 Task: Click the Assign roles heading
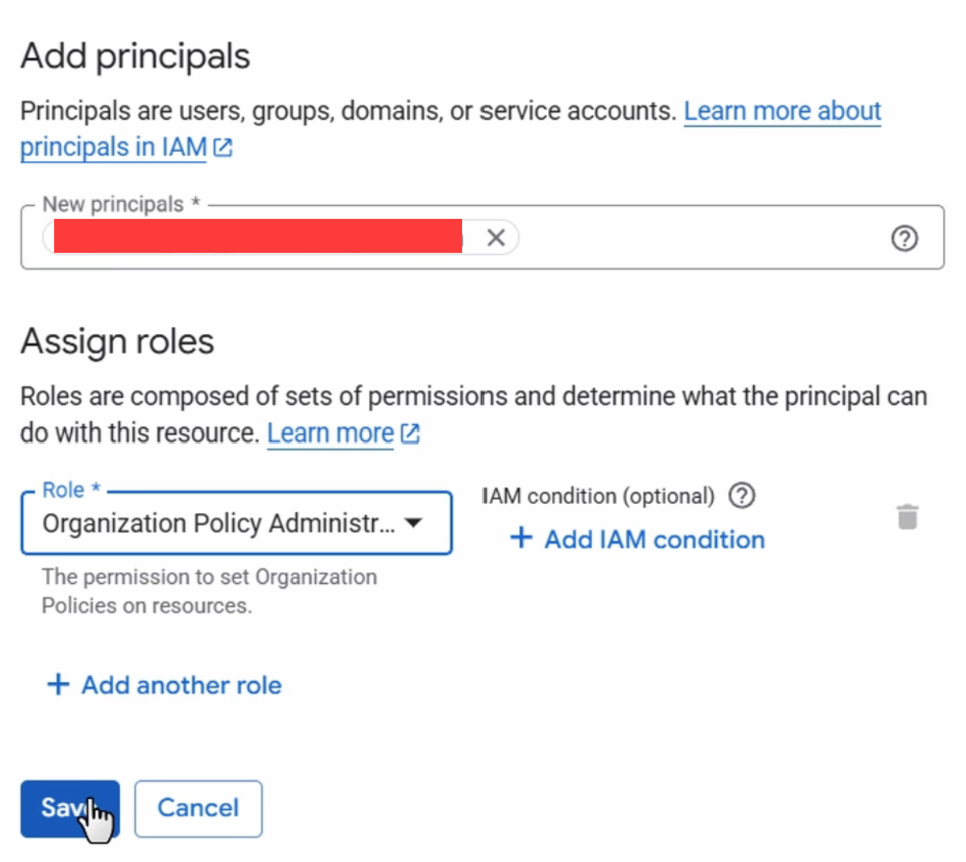pos(117,342)
